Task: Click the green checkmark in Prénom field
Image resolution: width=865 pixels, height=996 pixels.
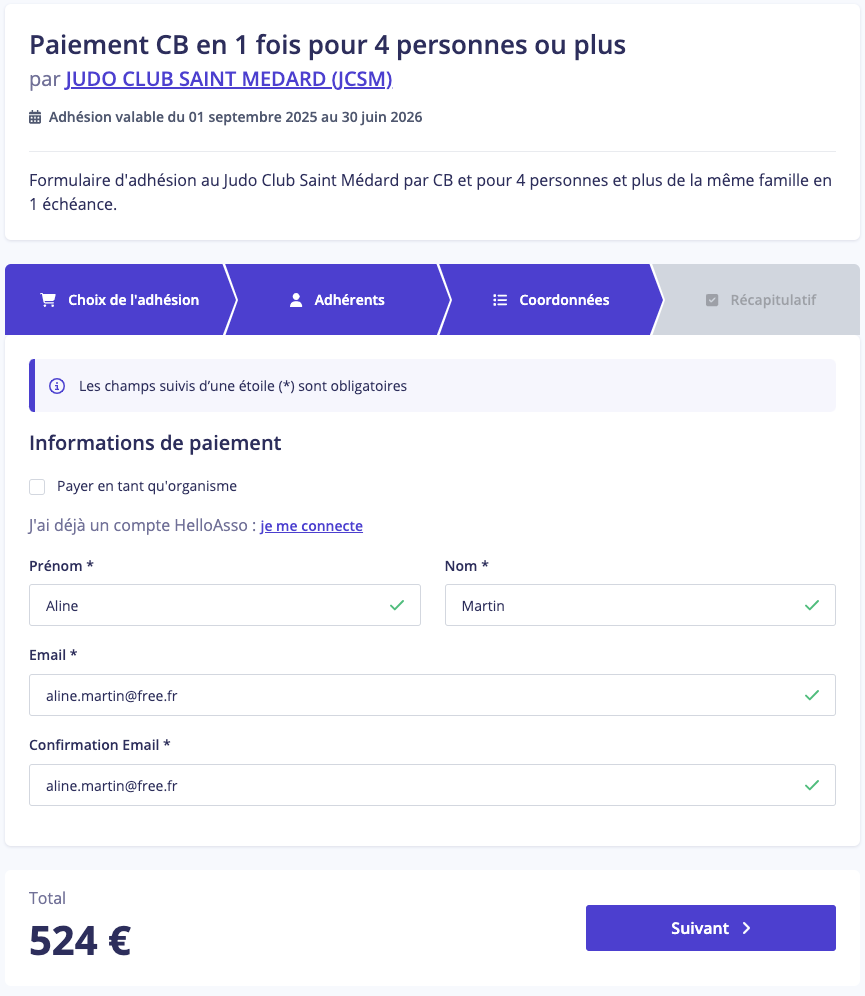Action: point(397,605)
